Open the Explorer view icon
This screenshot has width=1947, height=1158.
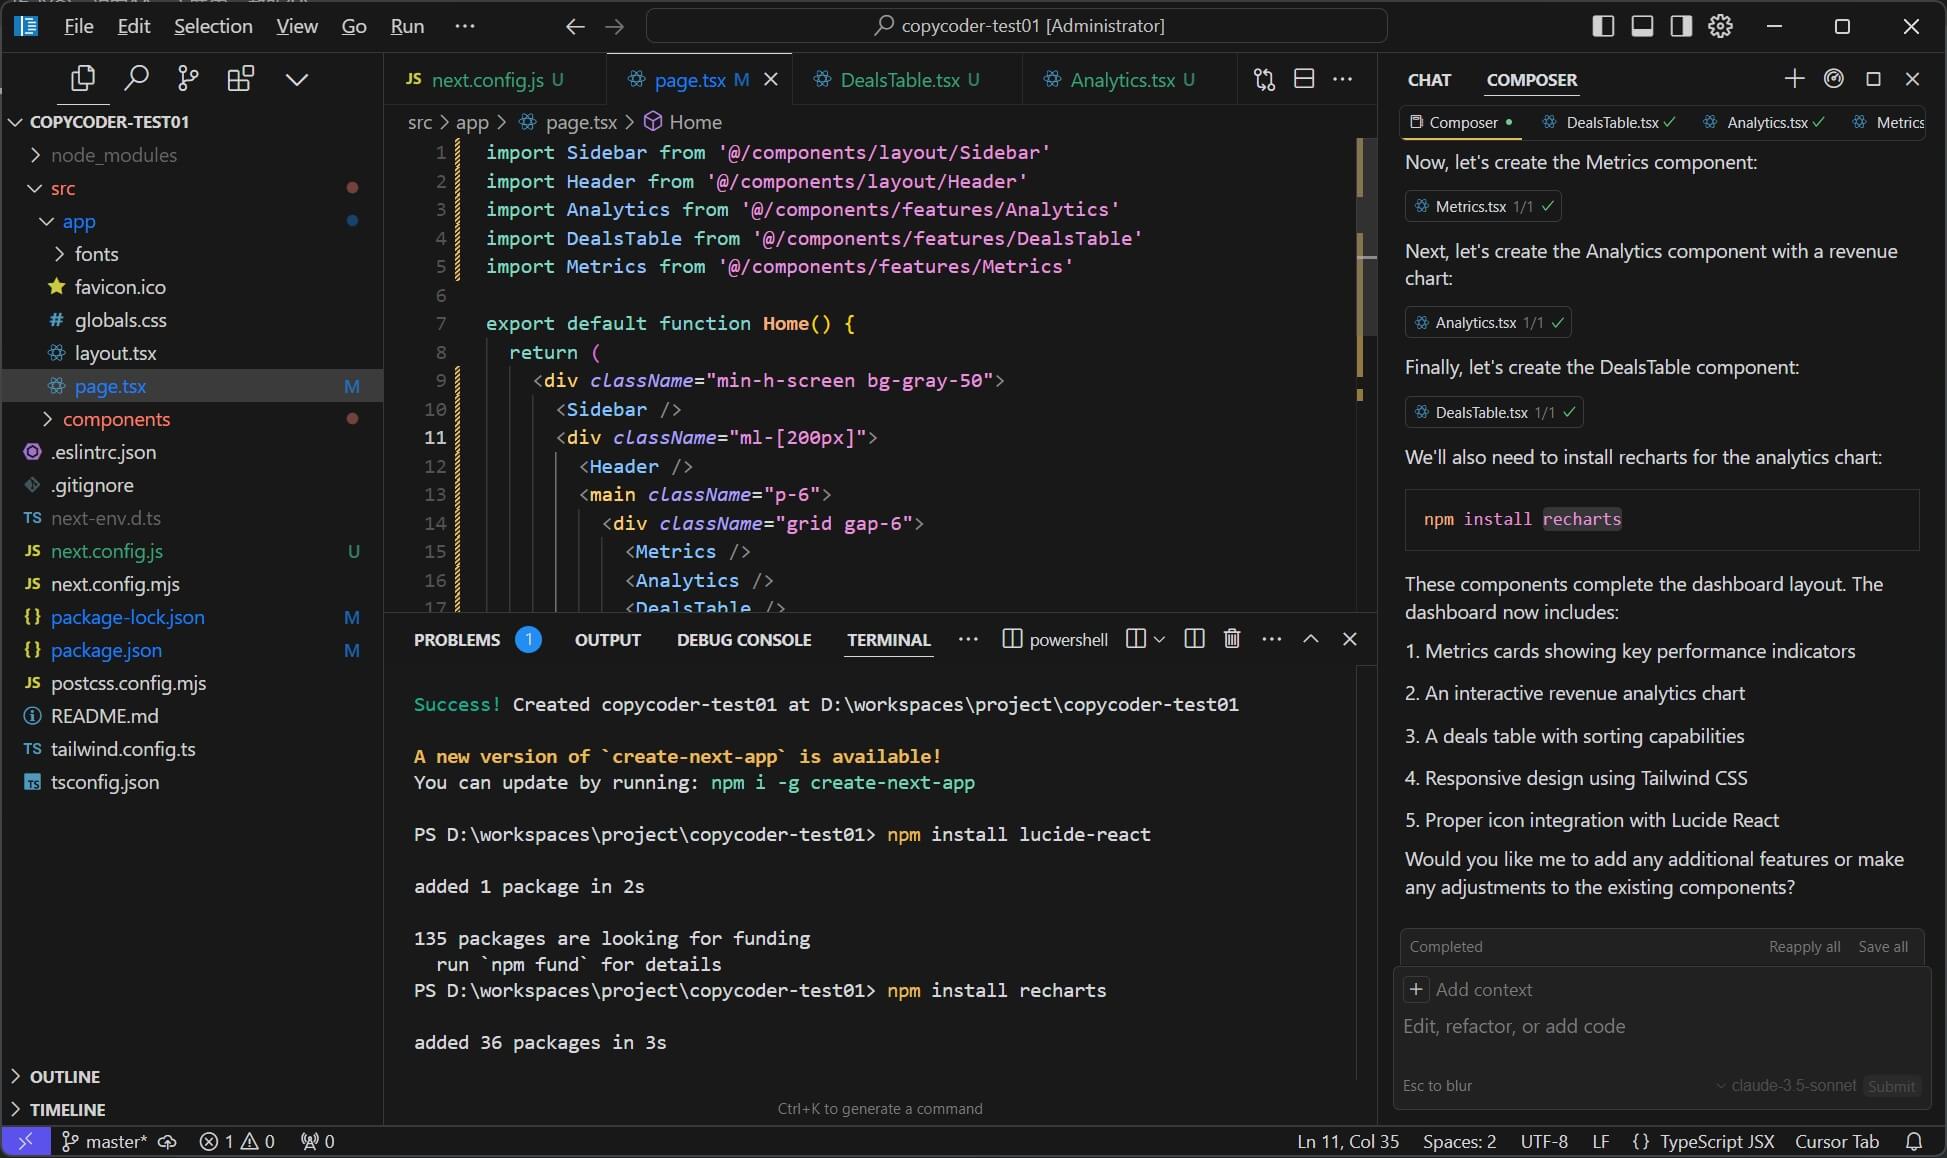click(83, 78)
